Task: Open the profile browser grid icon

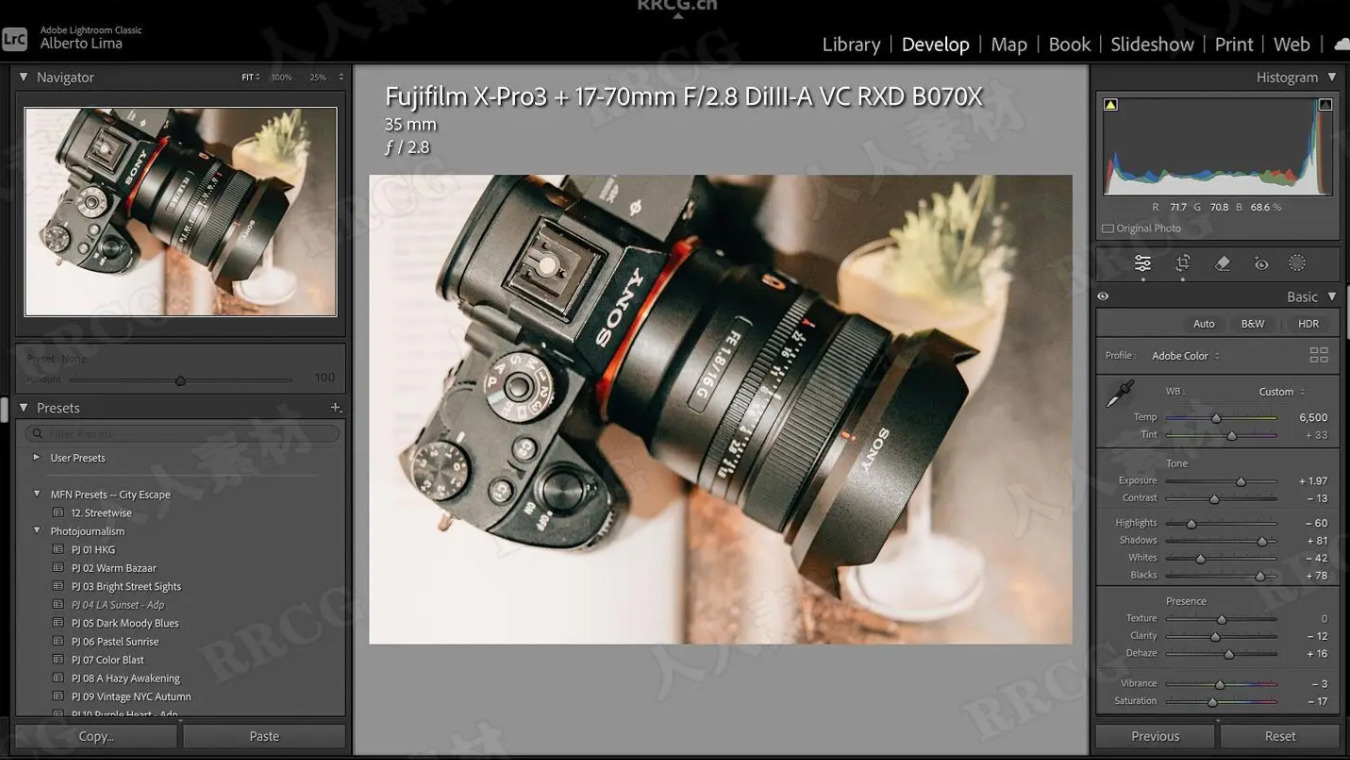Action: click(1319, 355)
